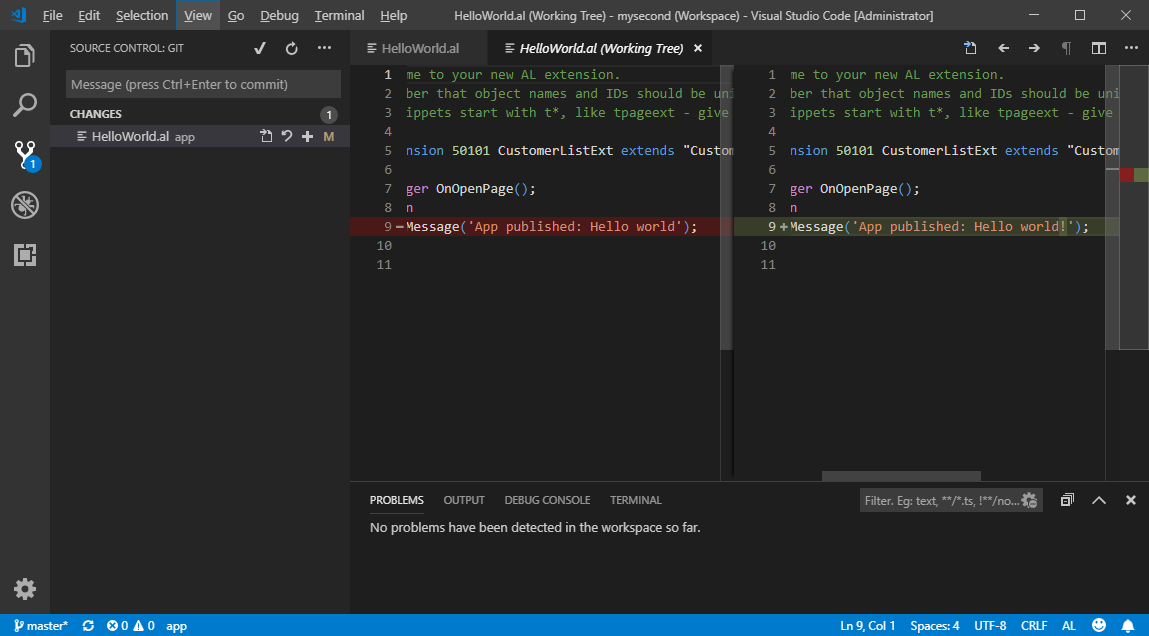1149x636 pixels.
Task: Click the commit checkmark icon
Action: pyautogui.click(x=260, y=48)
